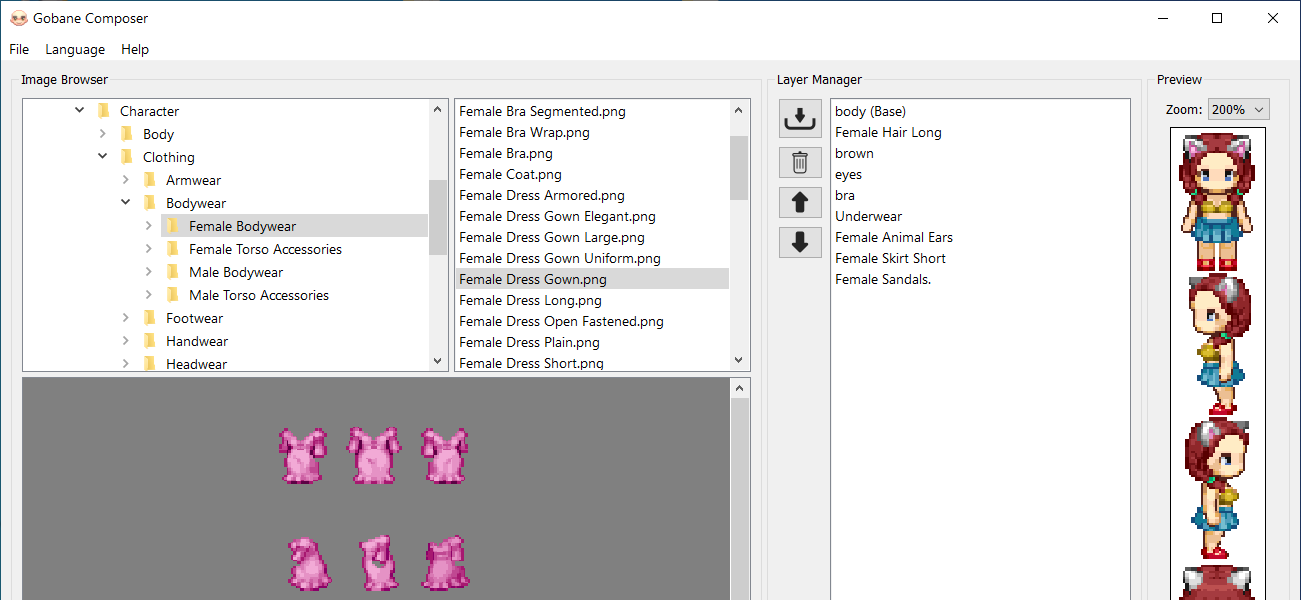
Task: Open the Help menu
Action: pos(135,49)
